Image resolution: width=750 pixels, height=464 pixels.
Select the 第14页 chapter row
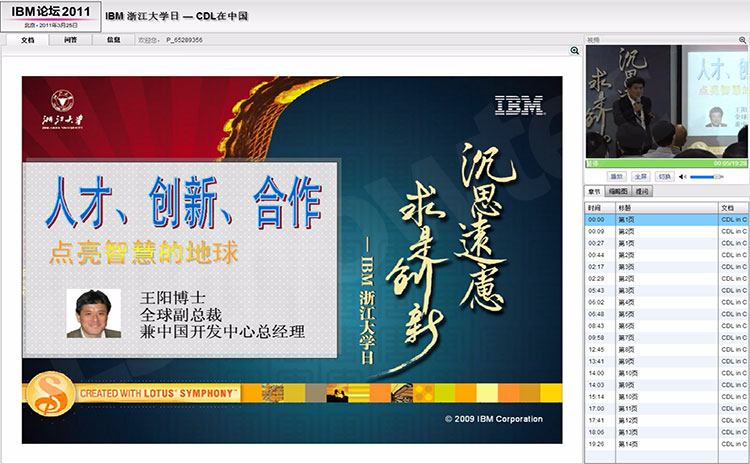pos(667,444)
